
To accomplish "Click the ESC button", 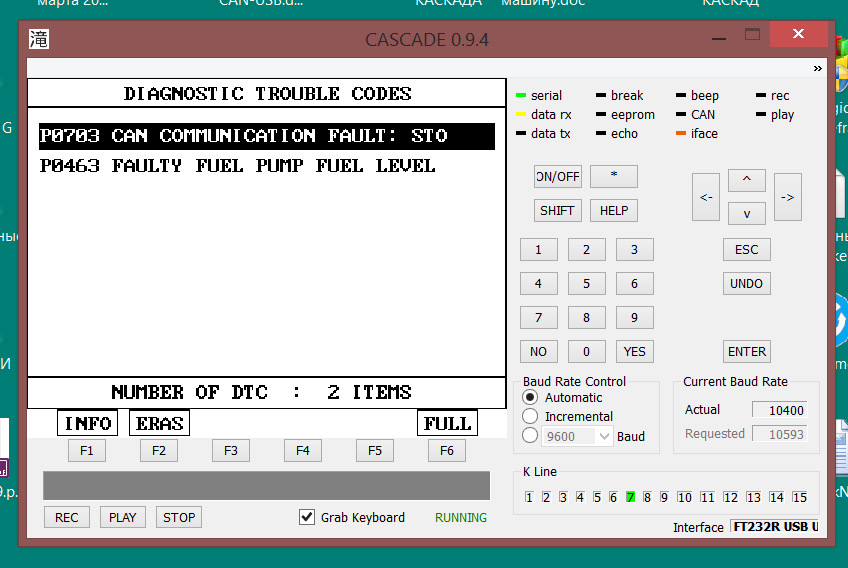I will (x=747, y=249).
